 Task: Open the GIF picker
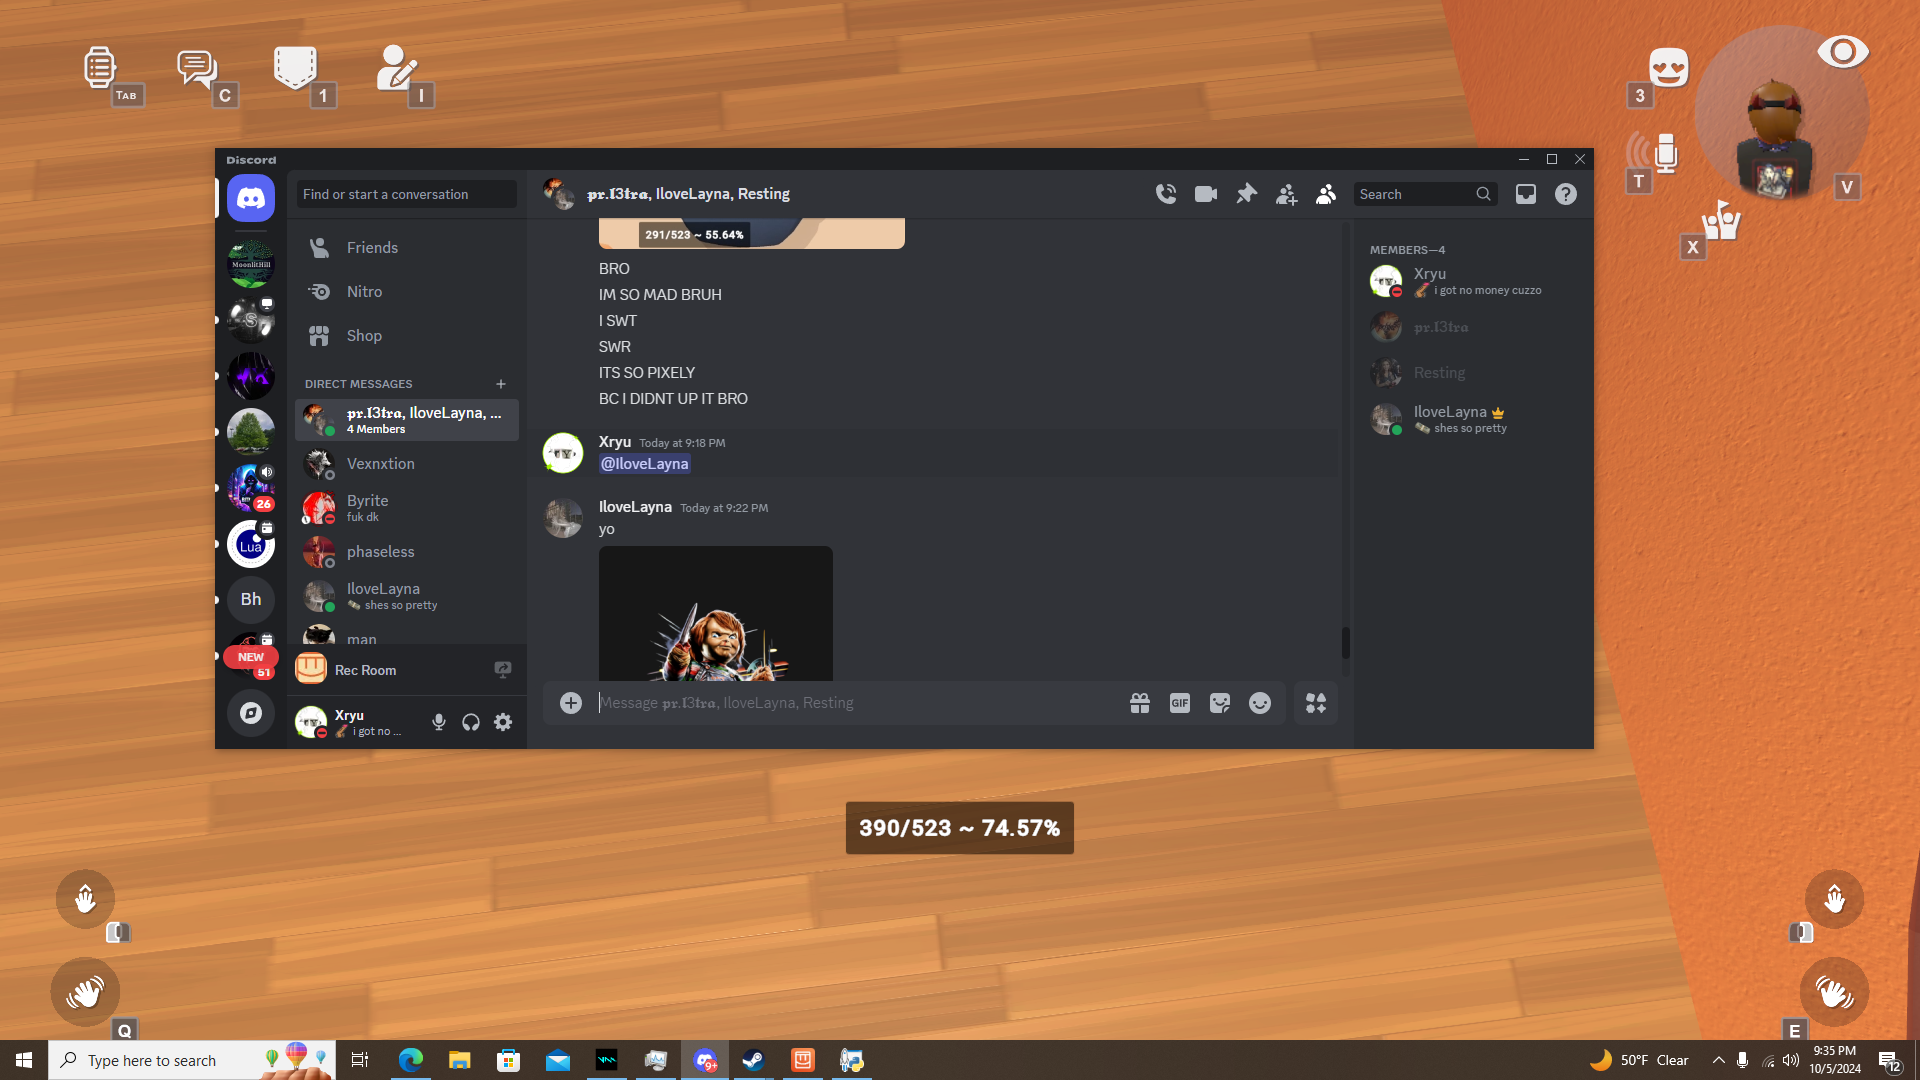coord(1180,703)
